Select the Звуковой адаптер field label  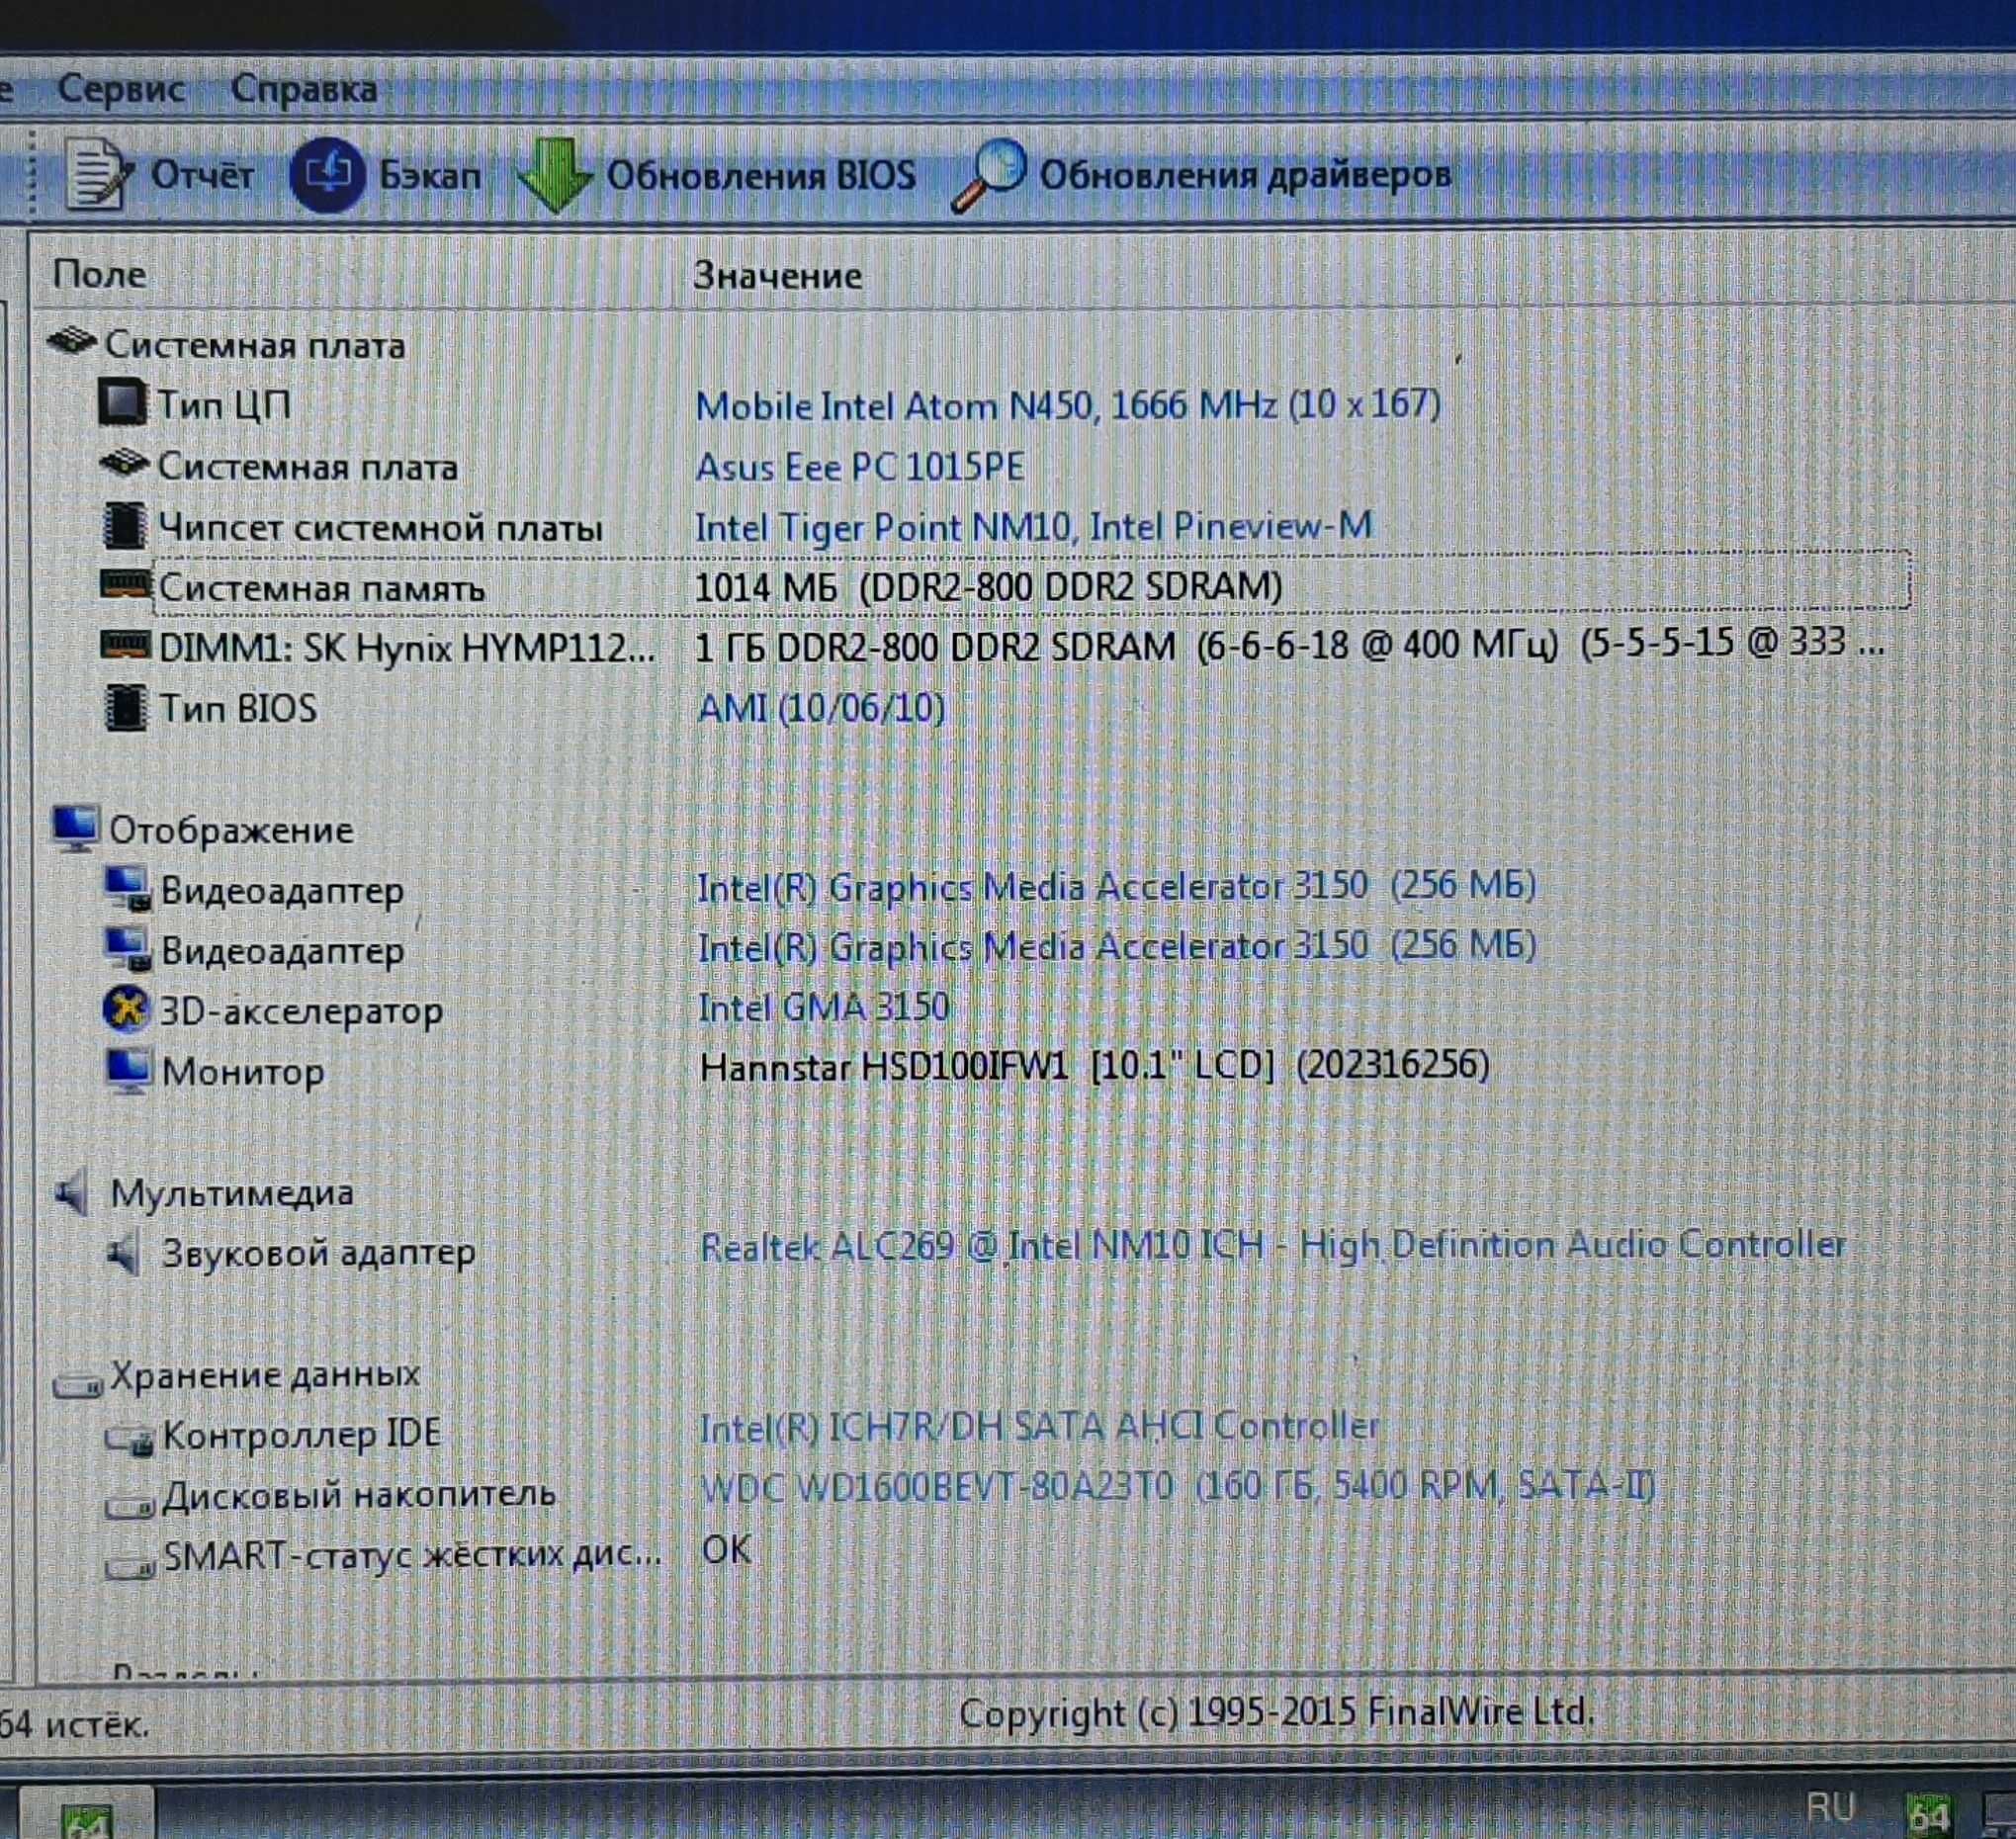pos(319,1253)
